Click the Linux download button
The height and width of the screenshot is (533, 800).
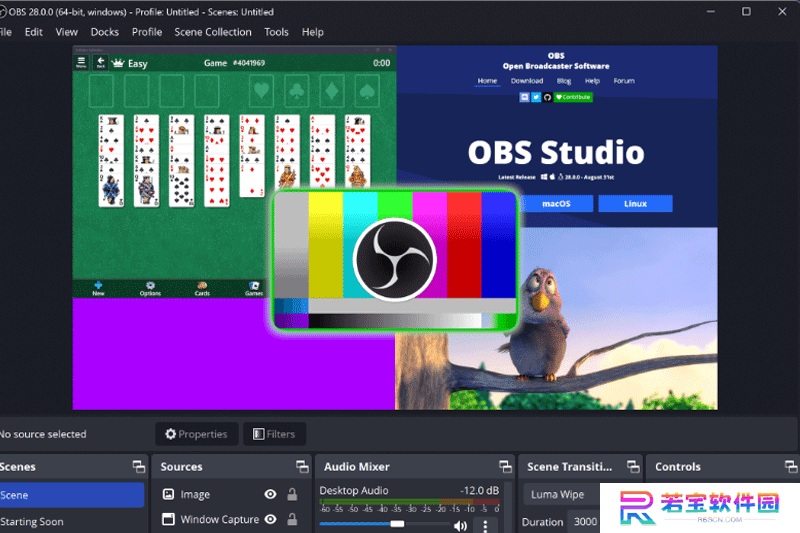[x=635, y=204]
